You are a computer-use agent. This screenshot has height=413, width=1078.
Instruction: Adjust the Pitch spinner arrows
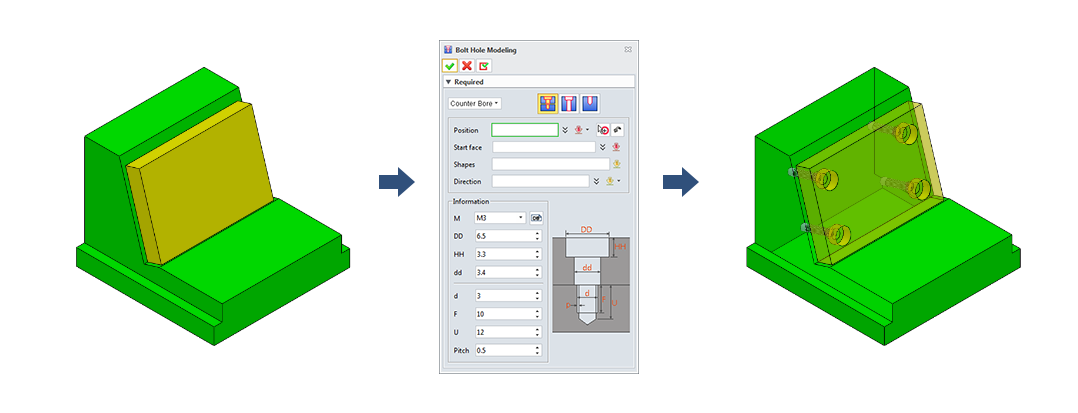[x=538, y=350]
